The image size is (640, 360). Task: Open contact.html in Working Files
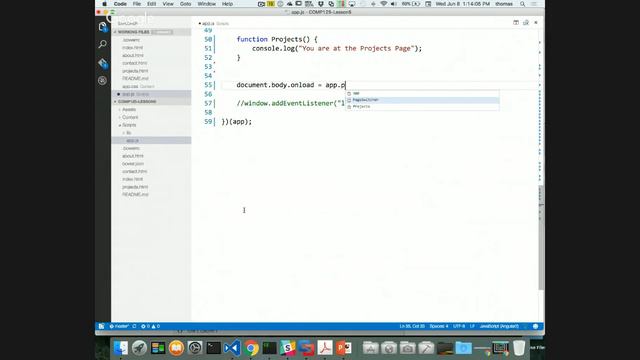(x=134, y=63)
